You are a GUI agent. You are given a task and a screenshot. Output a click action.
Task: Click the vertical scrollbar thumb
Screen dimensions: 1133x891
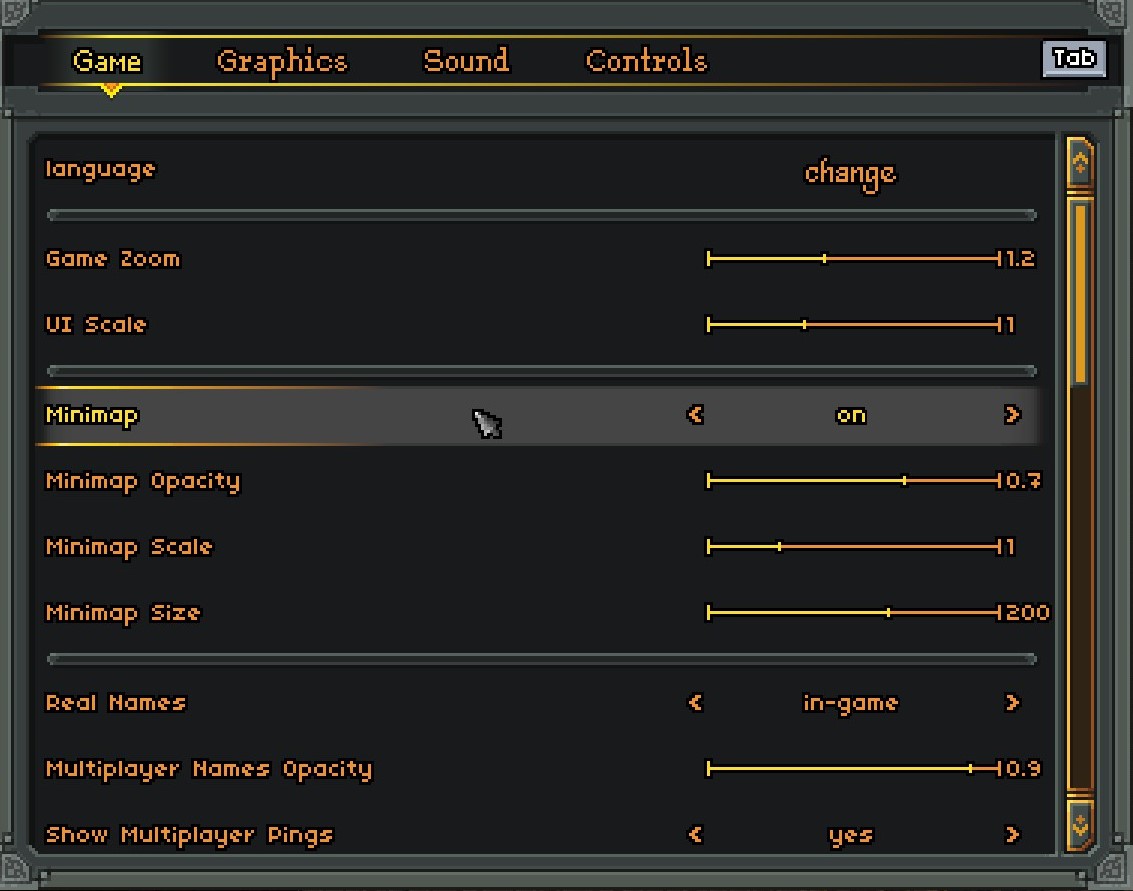point(1080,290)
